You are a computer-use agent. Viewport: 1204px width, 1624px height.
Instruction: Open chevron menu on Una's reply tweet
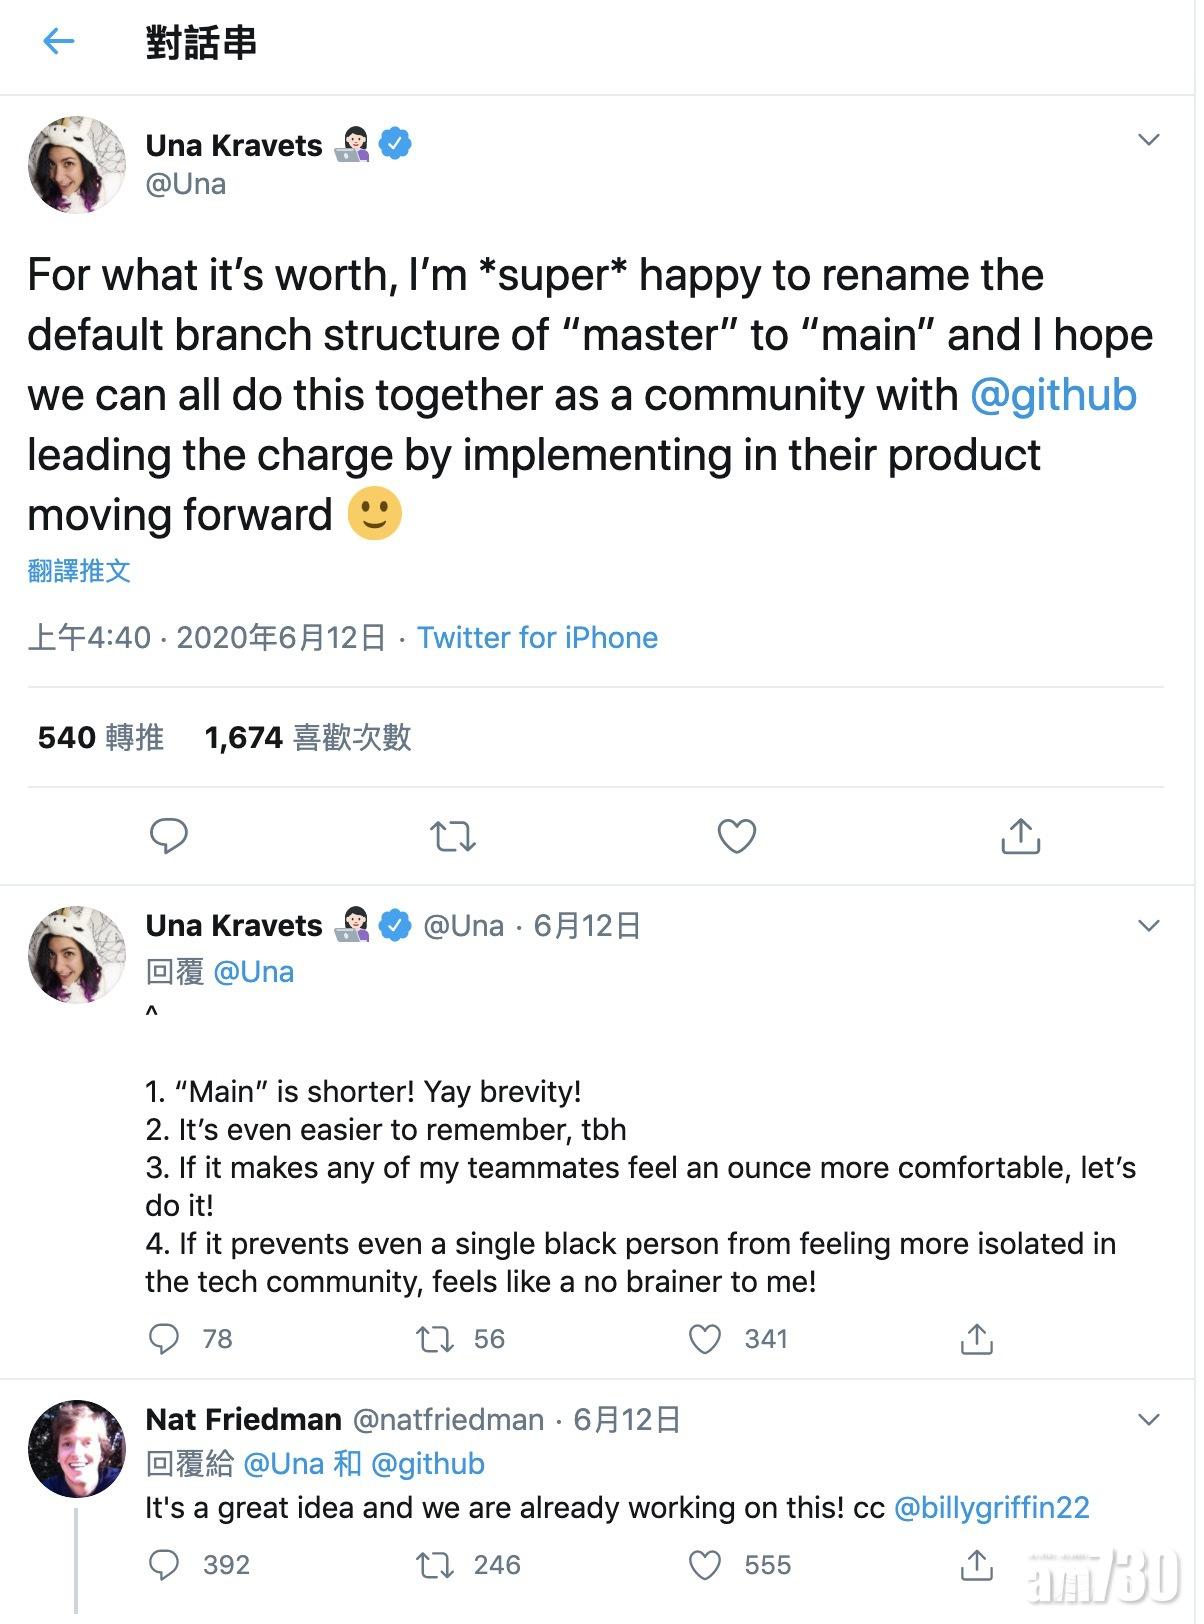pyautogui.click(x=1149, y=926)
